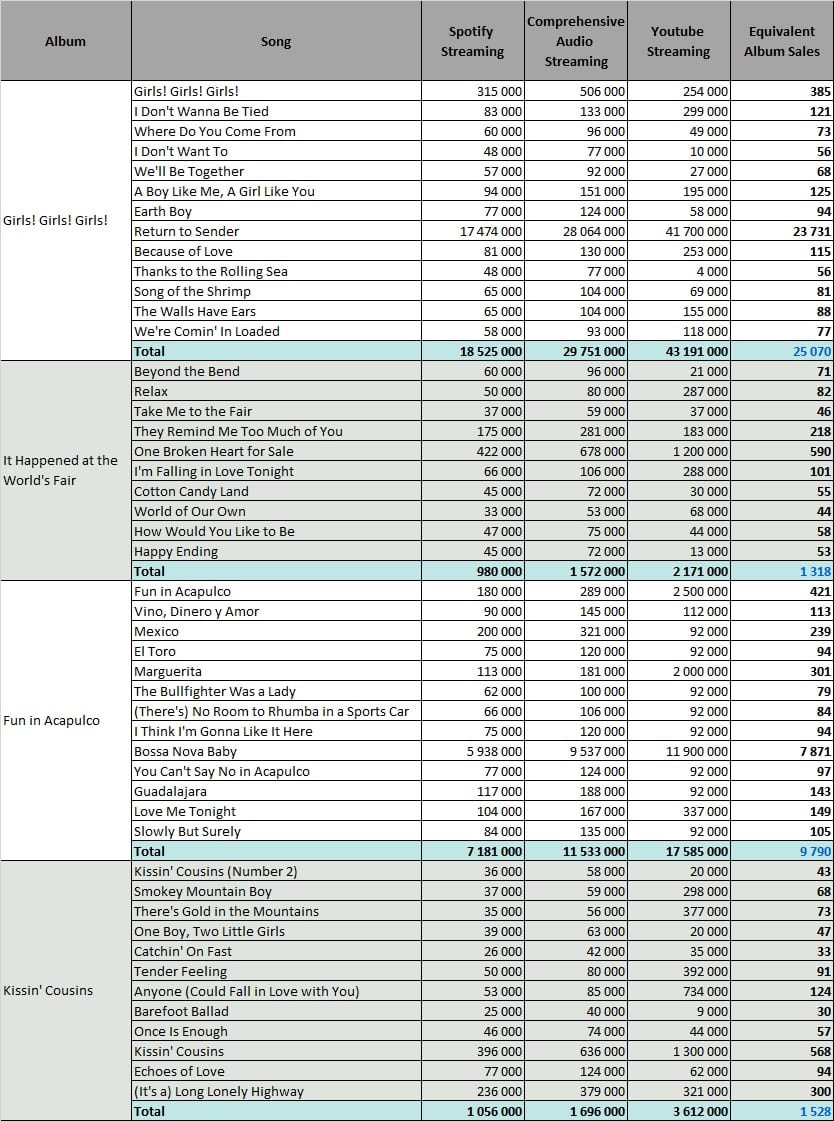
Task: Click the 'Once Is Enough' song cell
Action: point(276,1032)
